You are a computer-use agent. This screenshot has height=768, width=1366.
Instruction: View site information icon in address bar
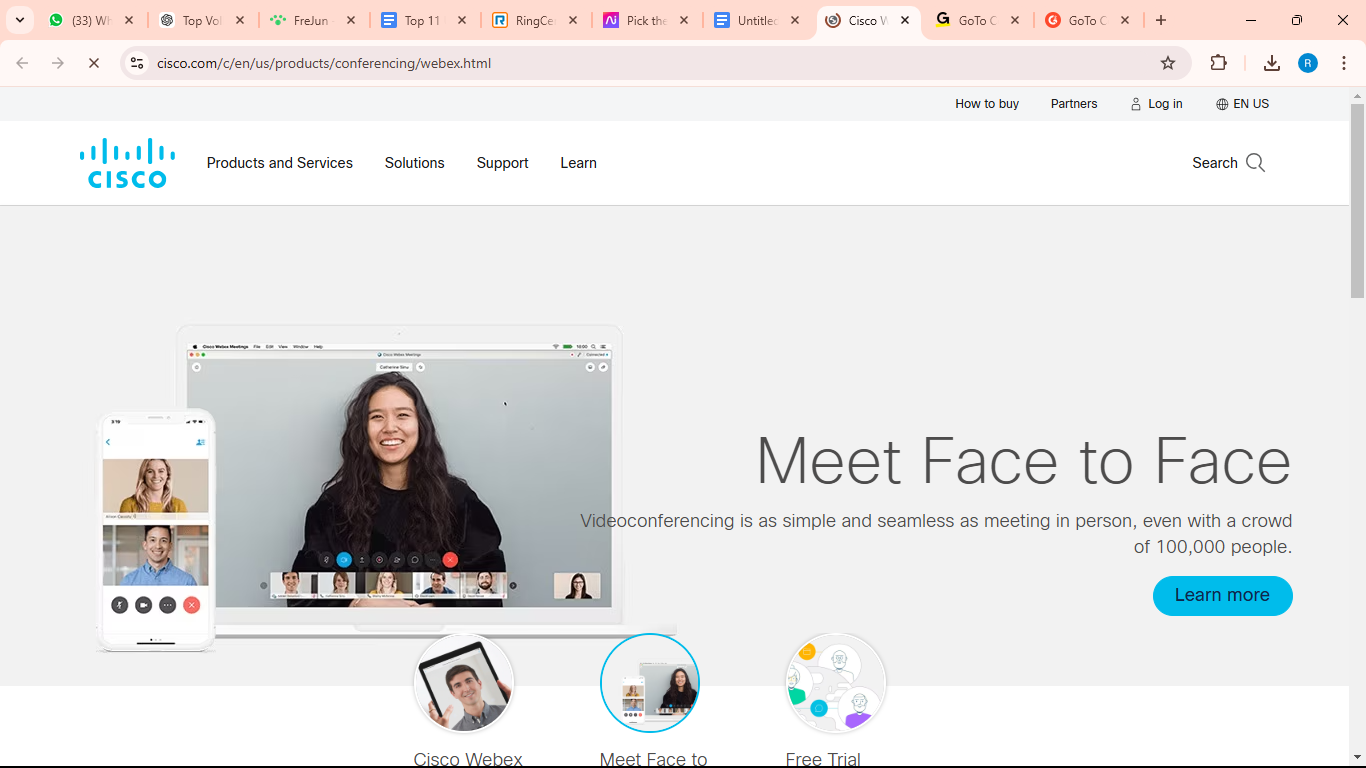(x=138, y=63)
